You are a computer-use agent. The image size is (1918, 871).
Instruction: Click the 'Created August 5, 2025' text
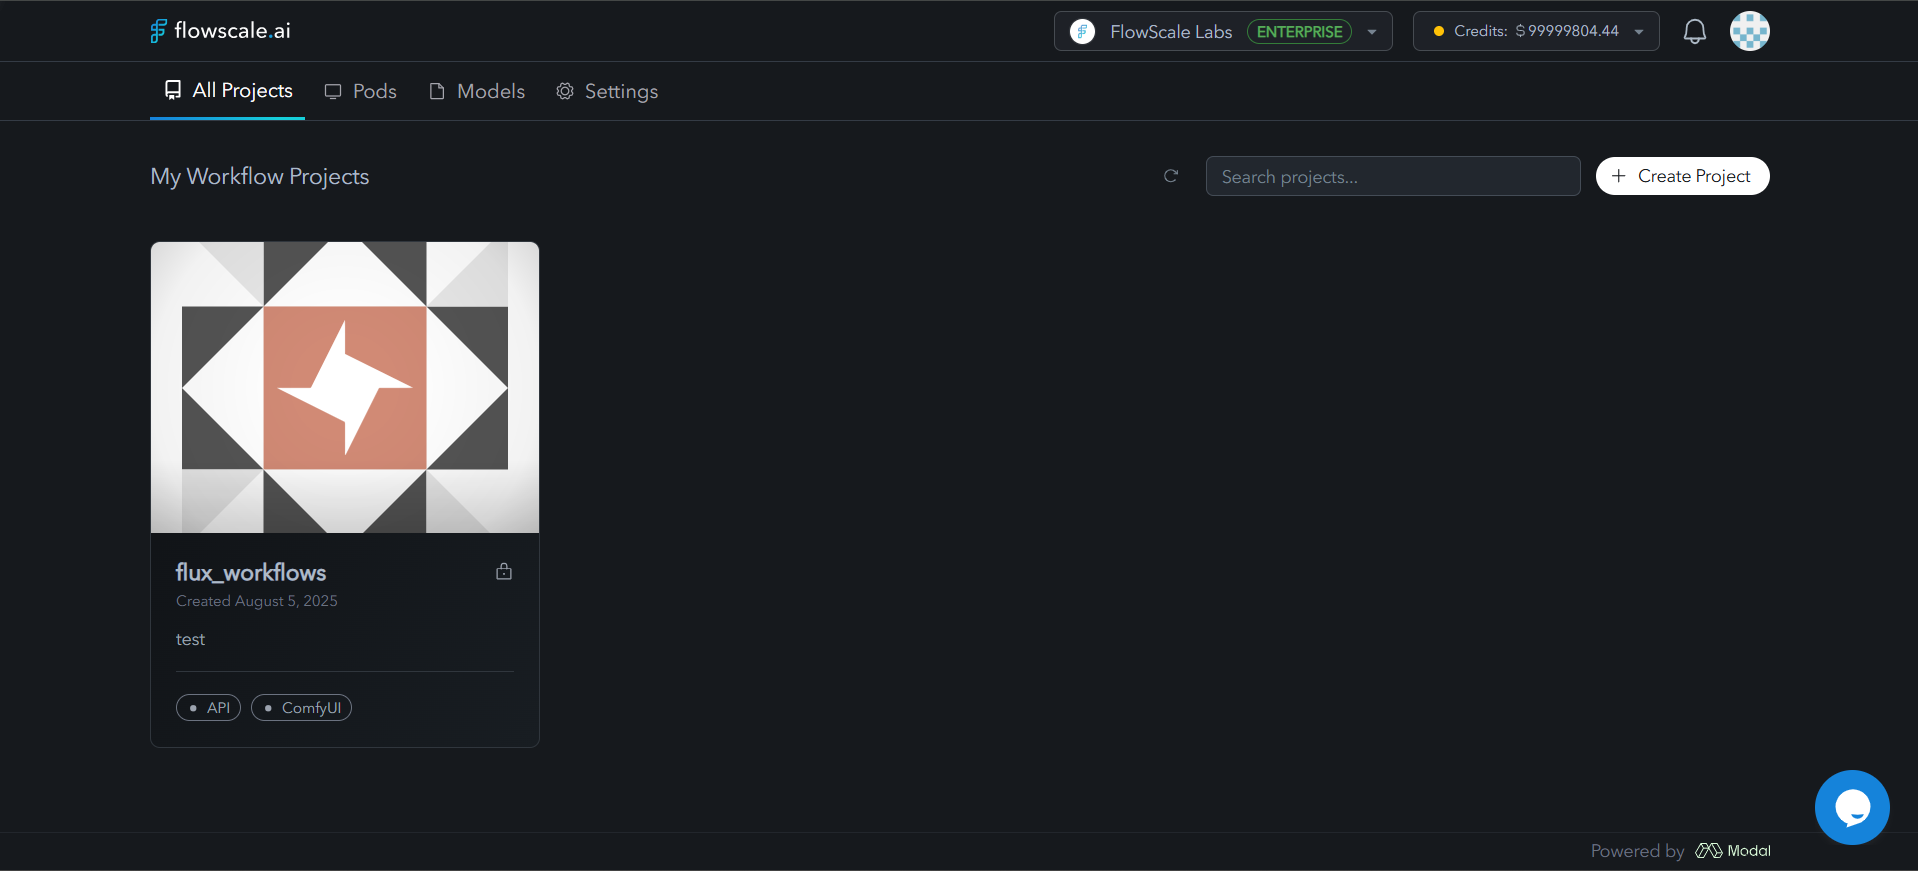pyautogui.click(x=257, y=601)
